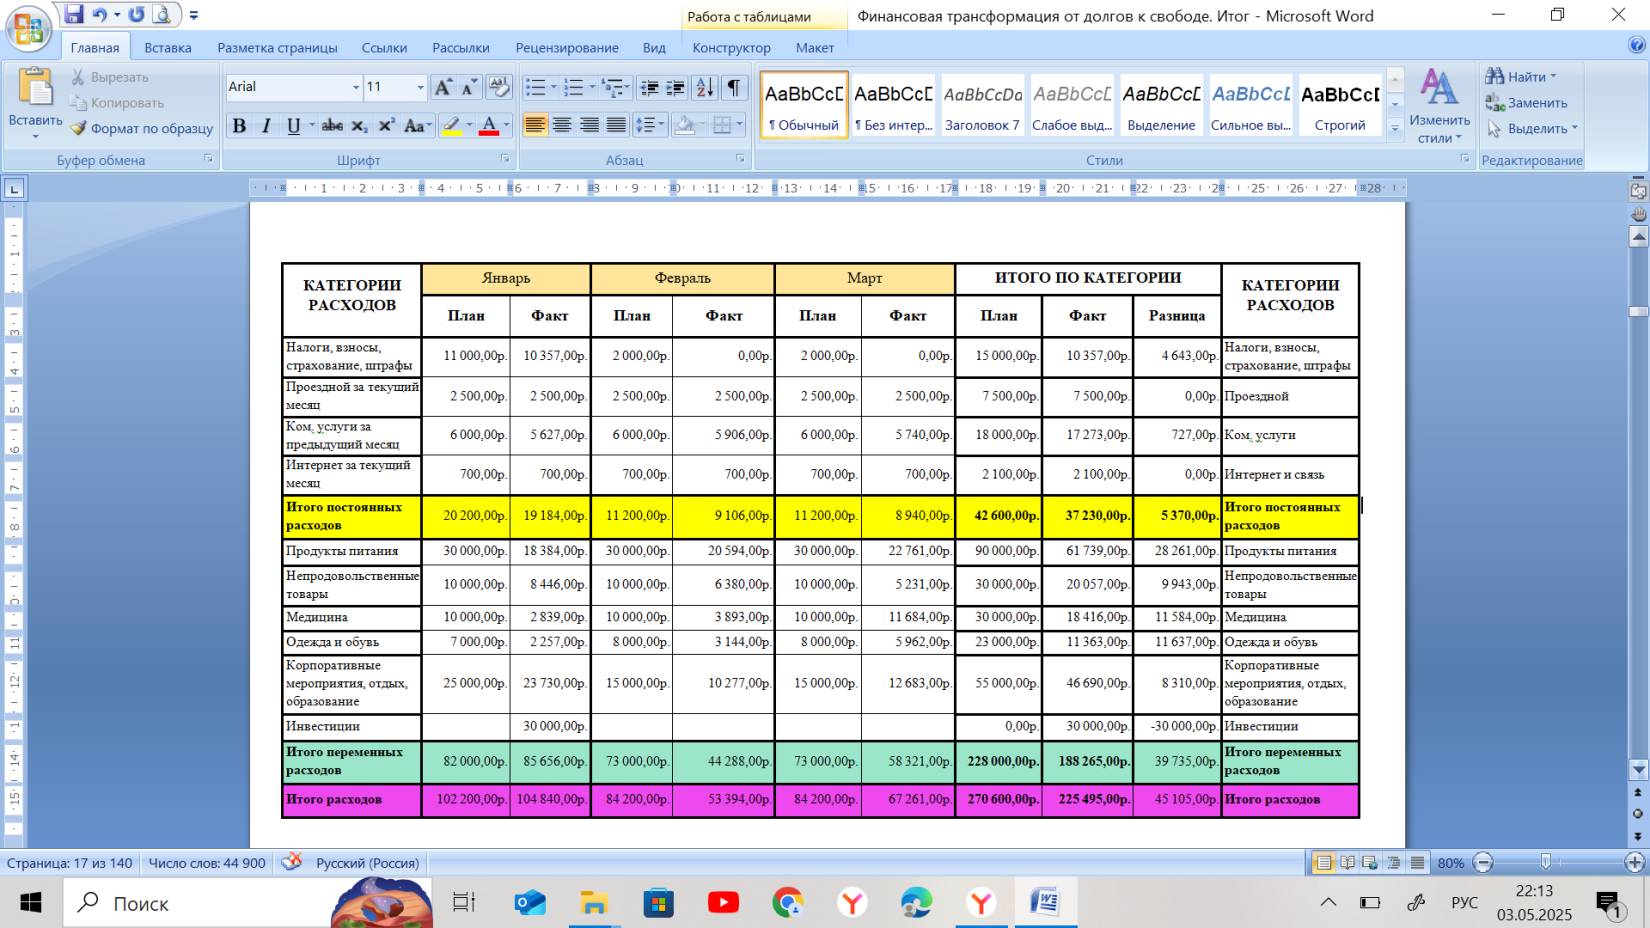
Task: Click the Redo arrow in quick access toolbar
Action: coord(137,14)
